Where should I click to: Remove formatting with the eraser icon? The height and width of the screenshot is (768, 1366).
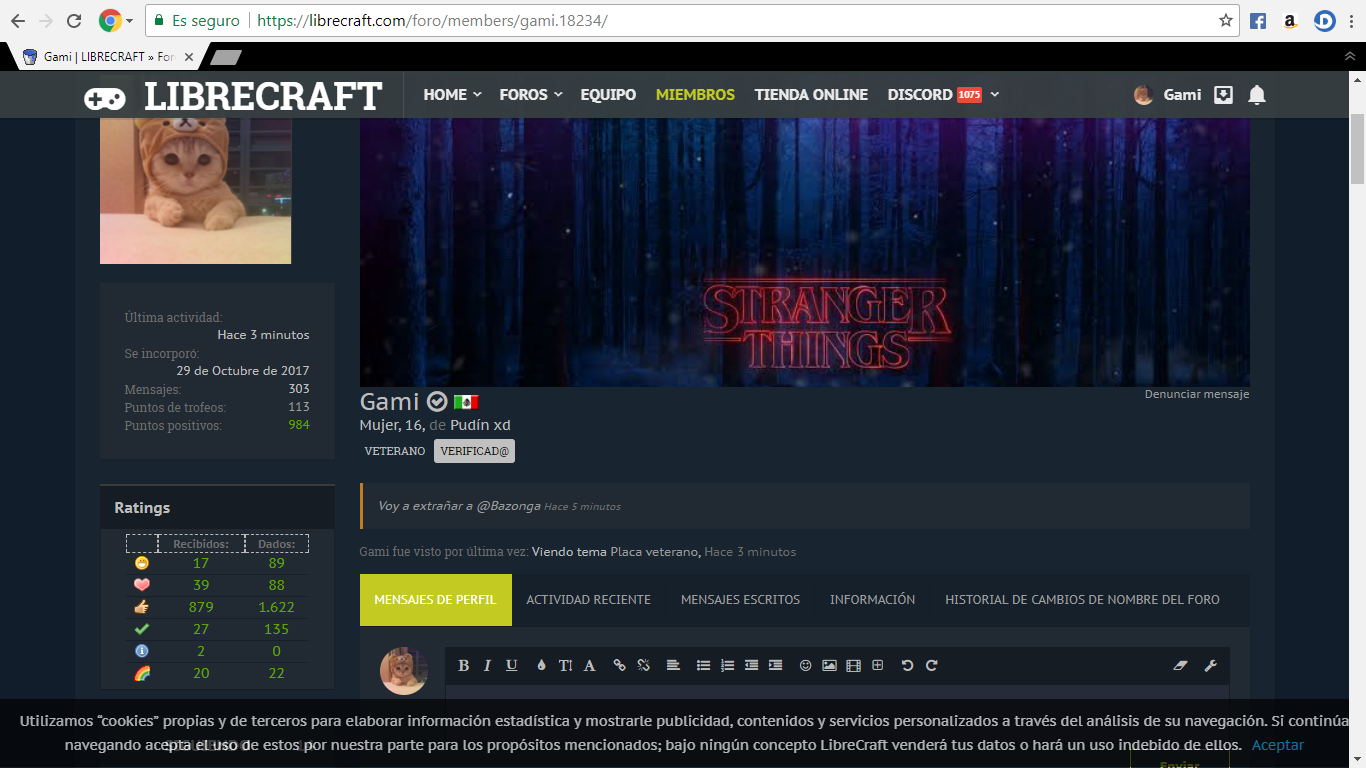[1181, 666]
